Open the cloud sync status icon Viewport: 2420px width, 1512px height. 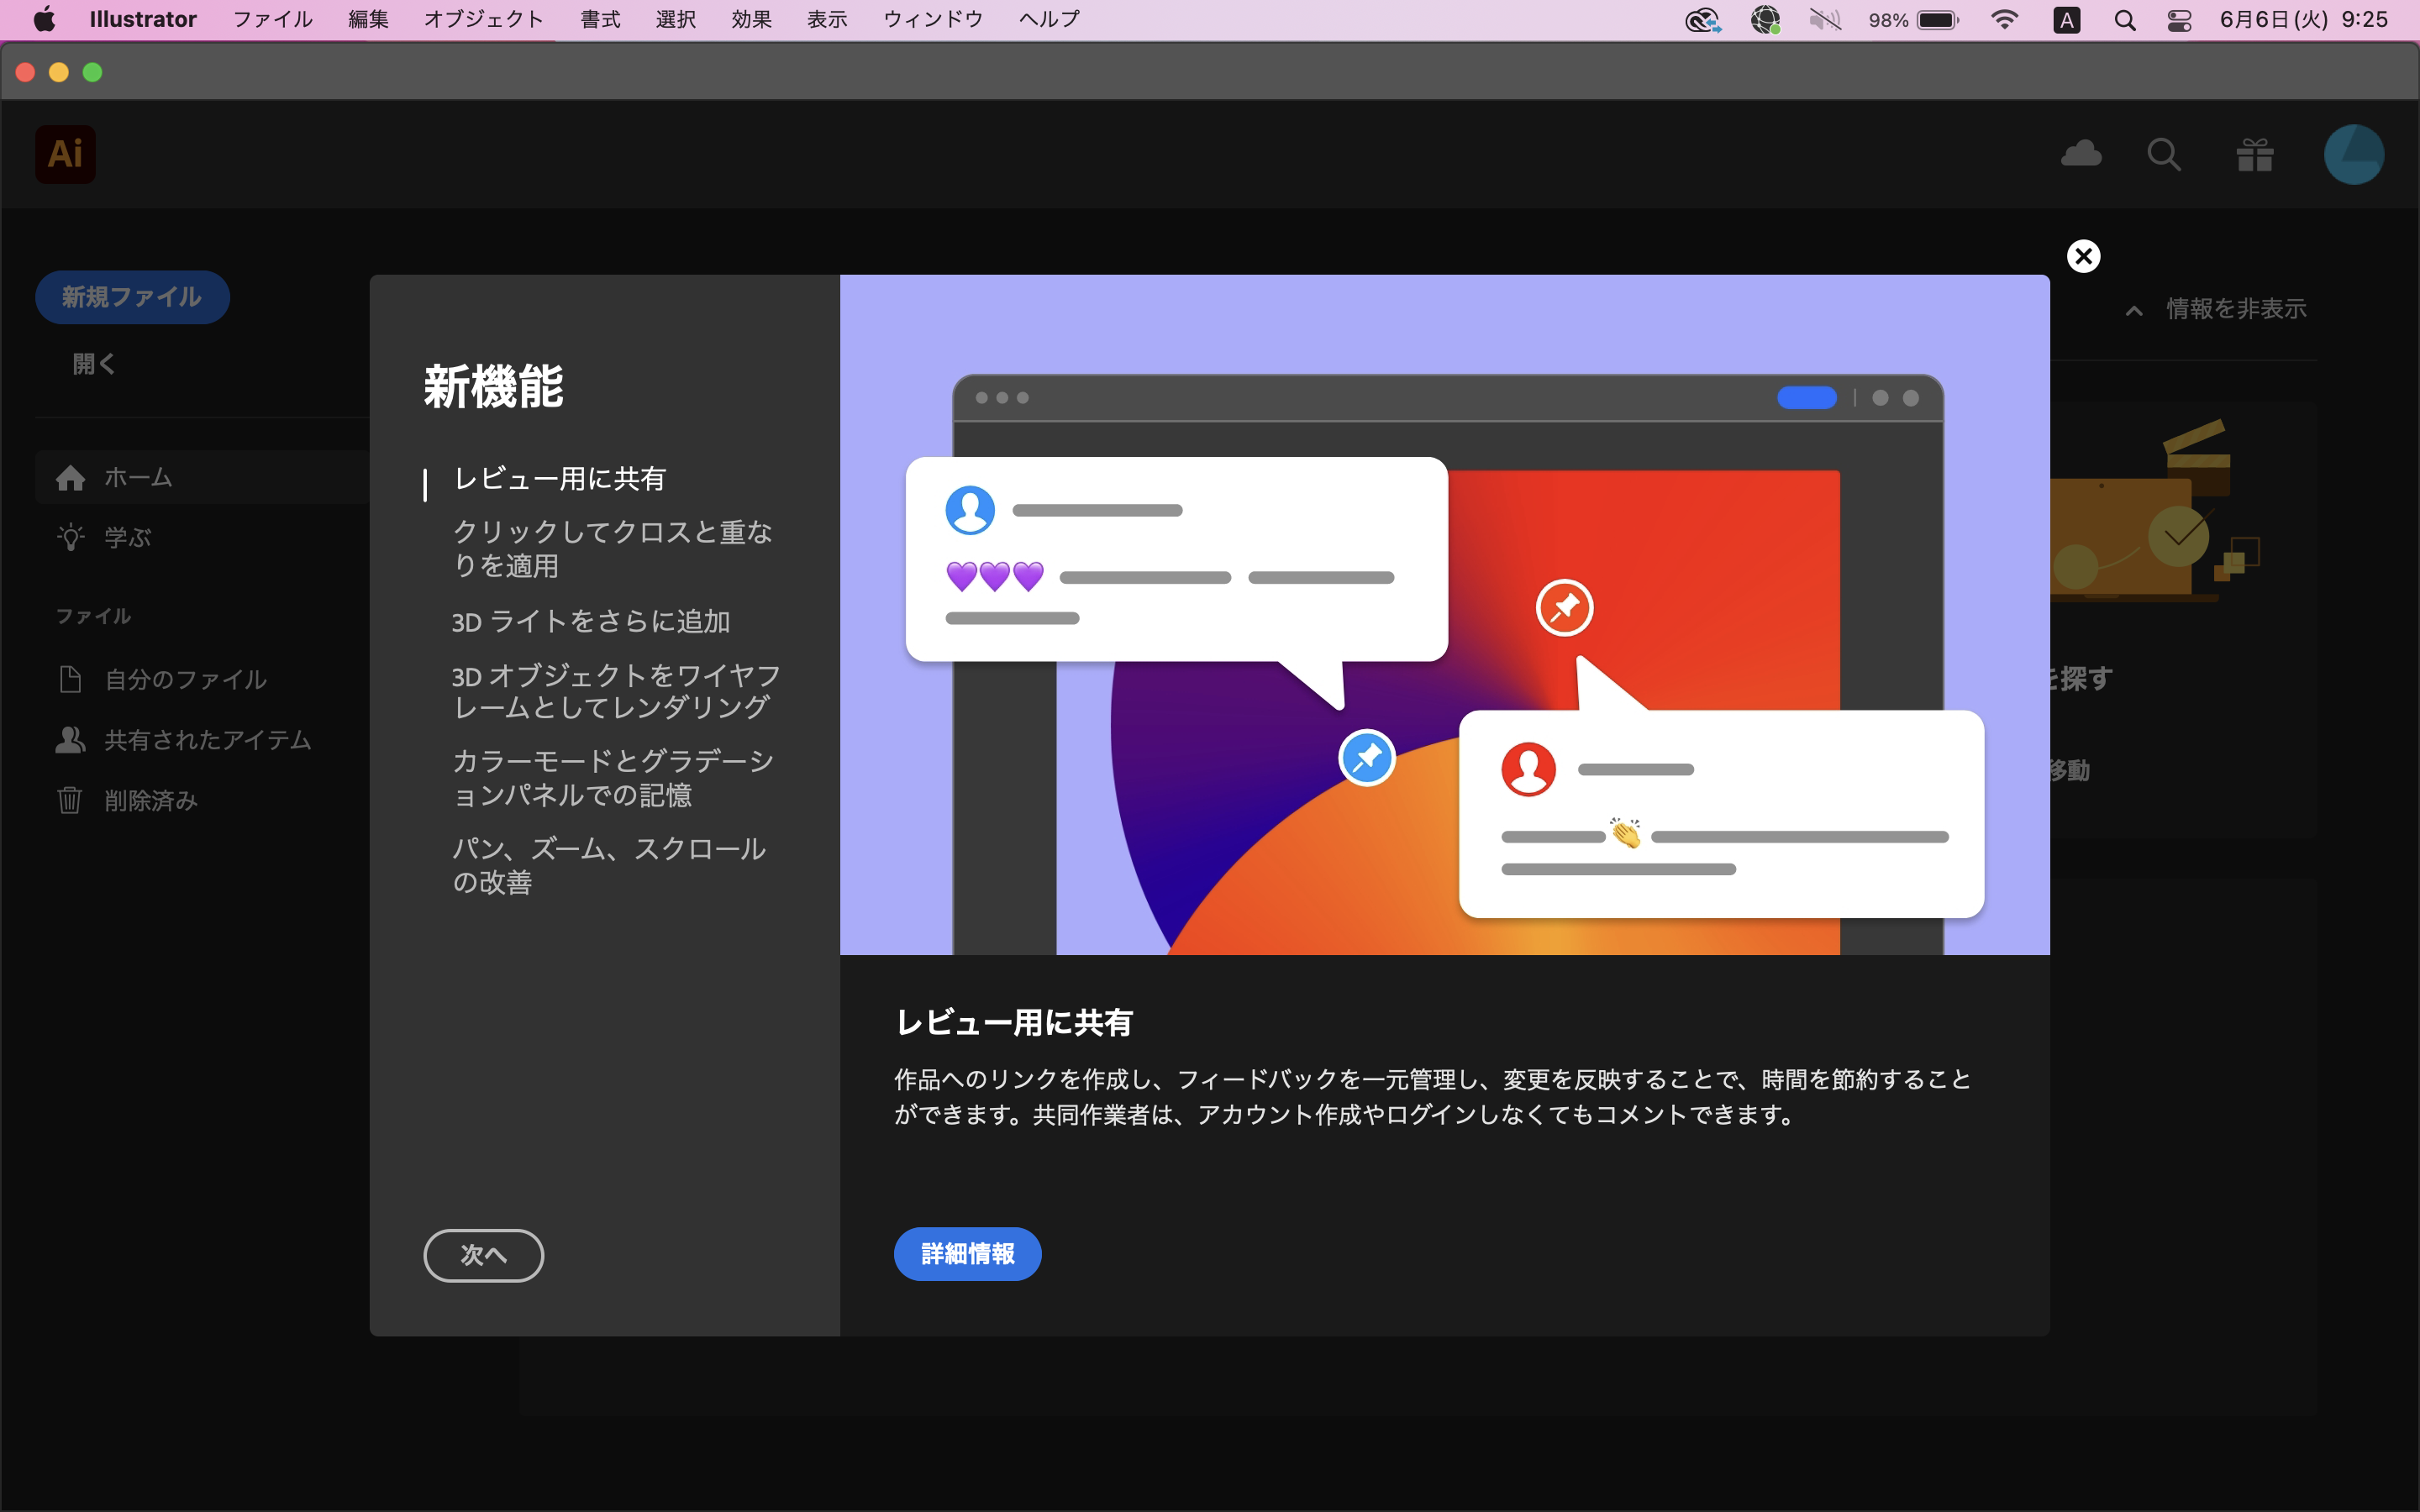pos(2081,154)
